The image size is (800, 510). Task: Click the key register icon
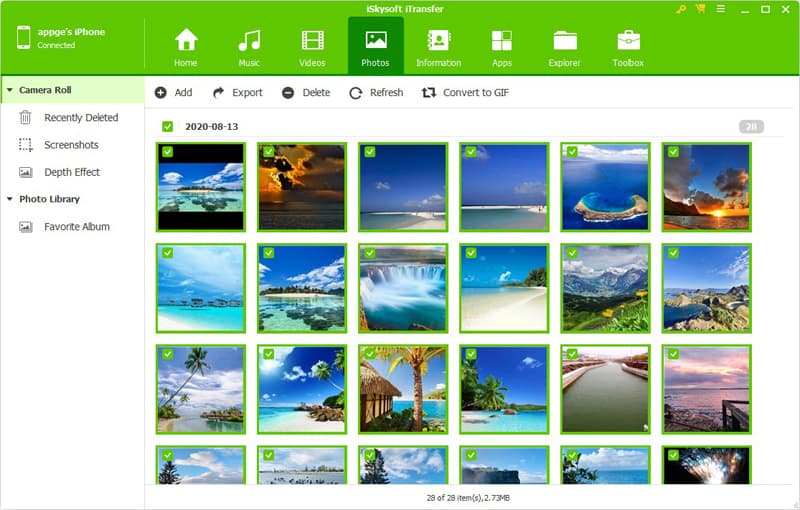click(x=681, y=9)
